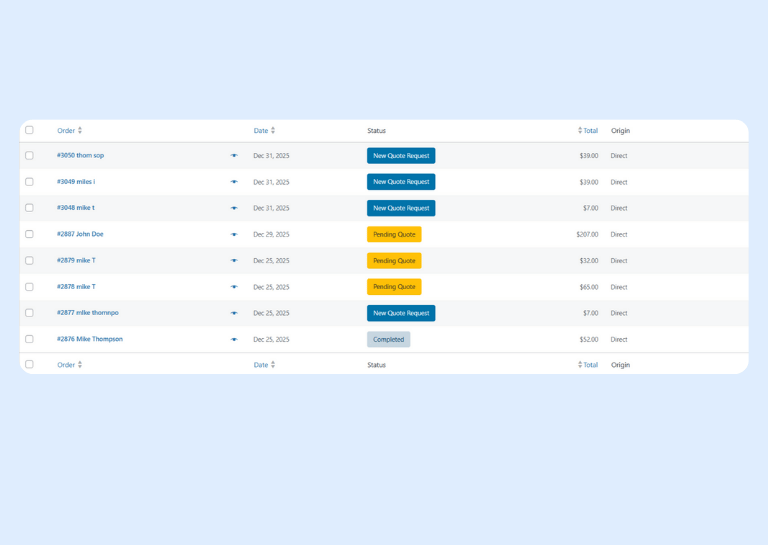Viewport: 768px width, 545px height.
Task: Click preview eye icon for order #2879
Action: click(234, 261)
